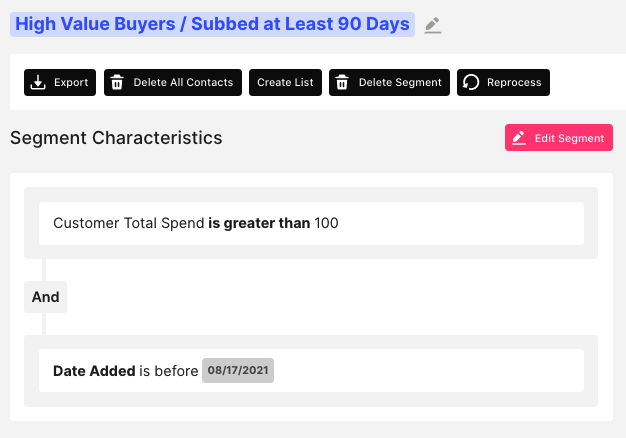Select the Date Added condition row
Viewport: 626px width, 438px height.
[x=311, y=370]
